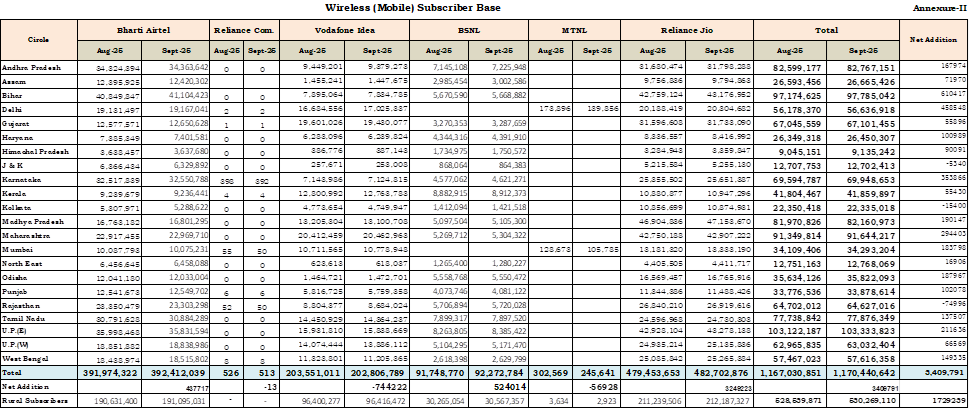The image size is (969, 409).
Task: Select the BSNL column header
Action: pos(469,31)
